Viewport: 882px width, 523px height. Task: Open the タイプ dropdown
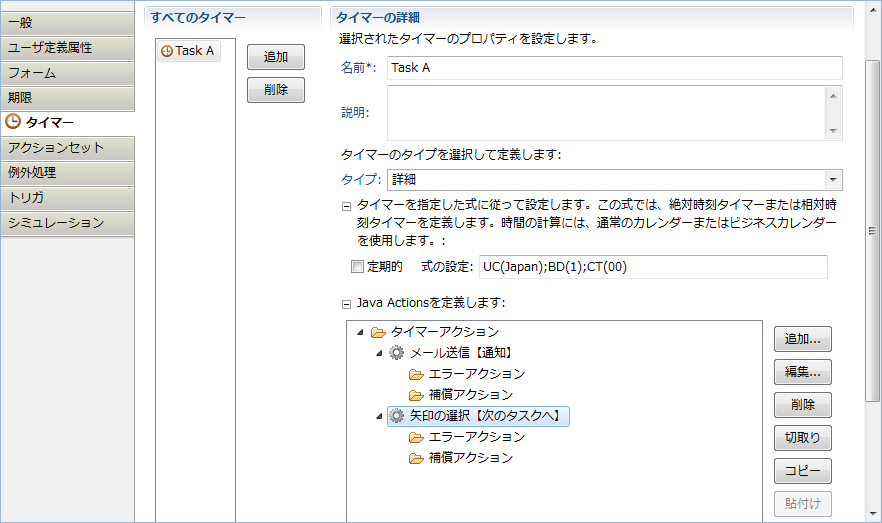click(833, 180)
